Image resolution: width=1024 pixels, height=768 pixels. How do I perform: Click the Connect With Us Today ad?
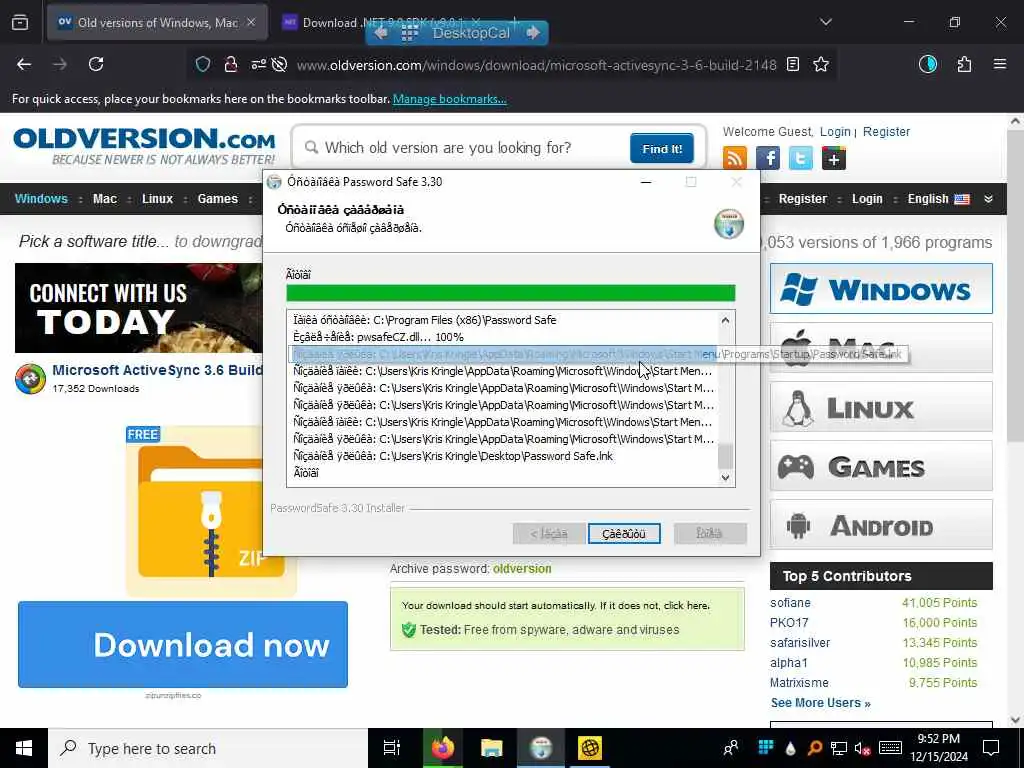[x=138, y=308]
